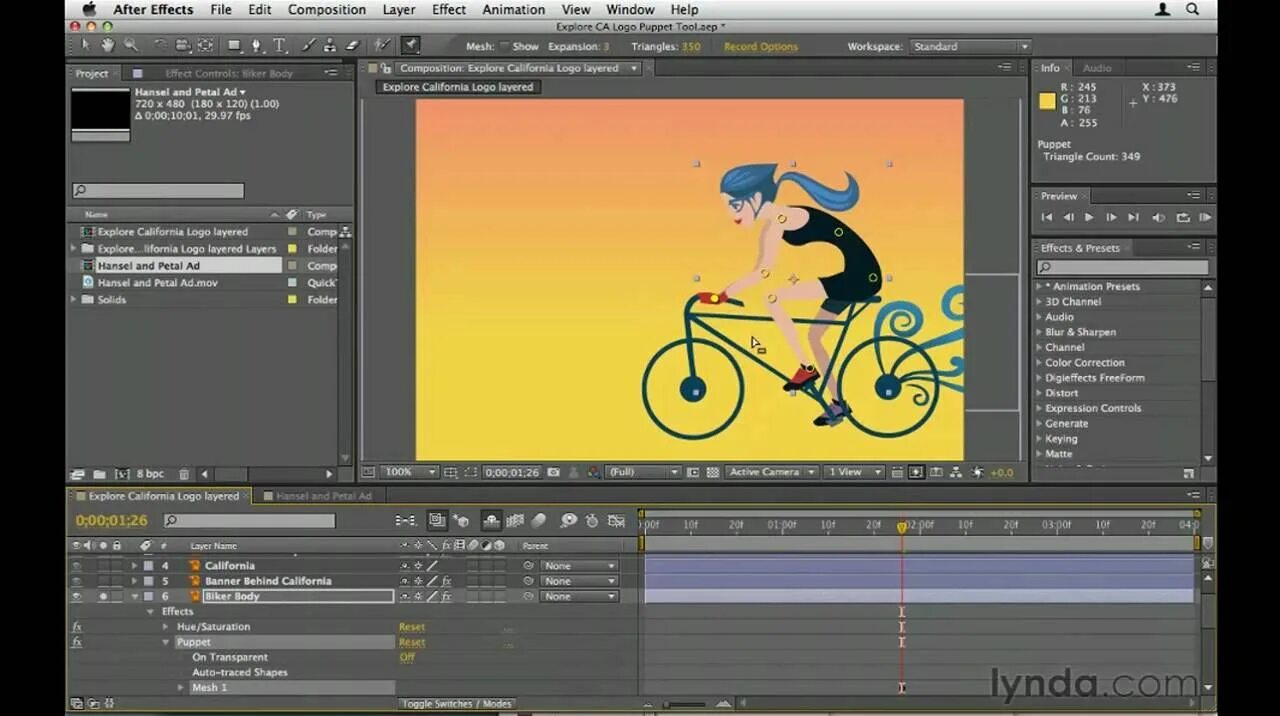Expand Banner Behind California layer triangle

click(x=134, y=581)
